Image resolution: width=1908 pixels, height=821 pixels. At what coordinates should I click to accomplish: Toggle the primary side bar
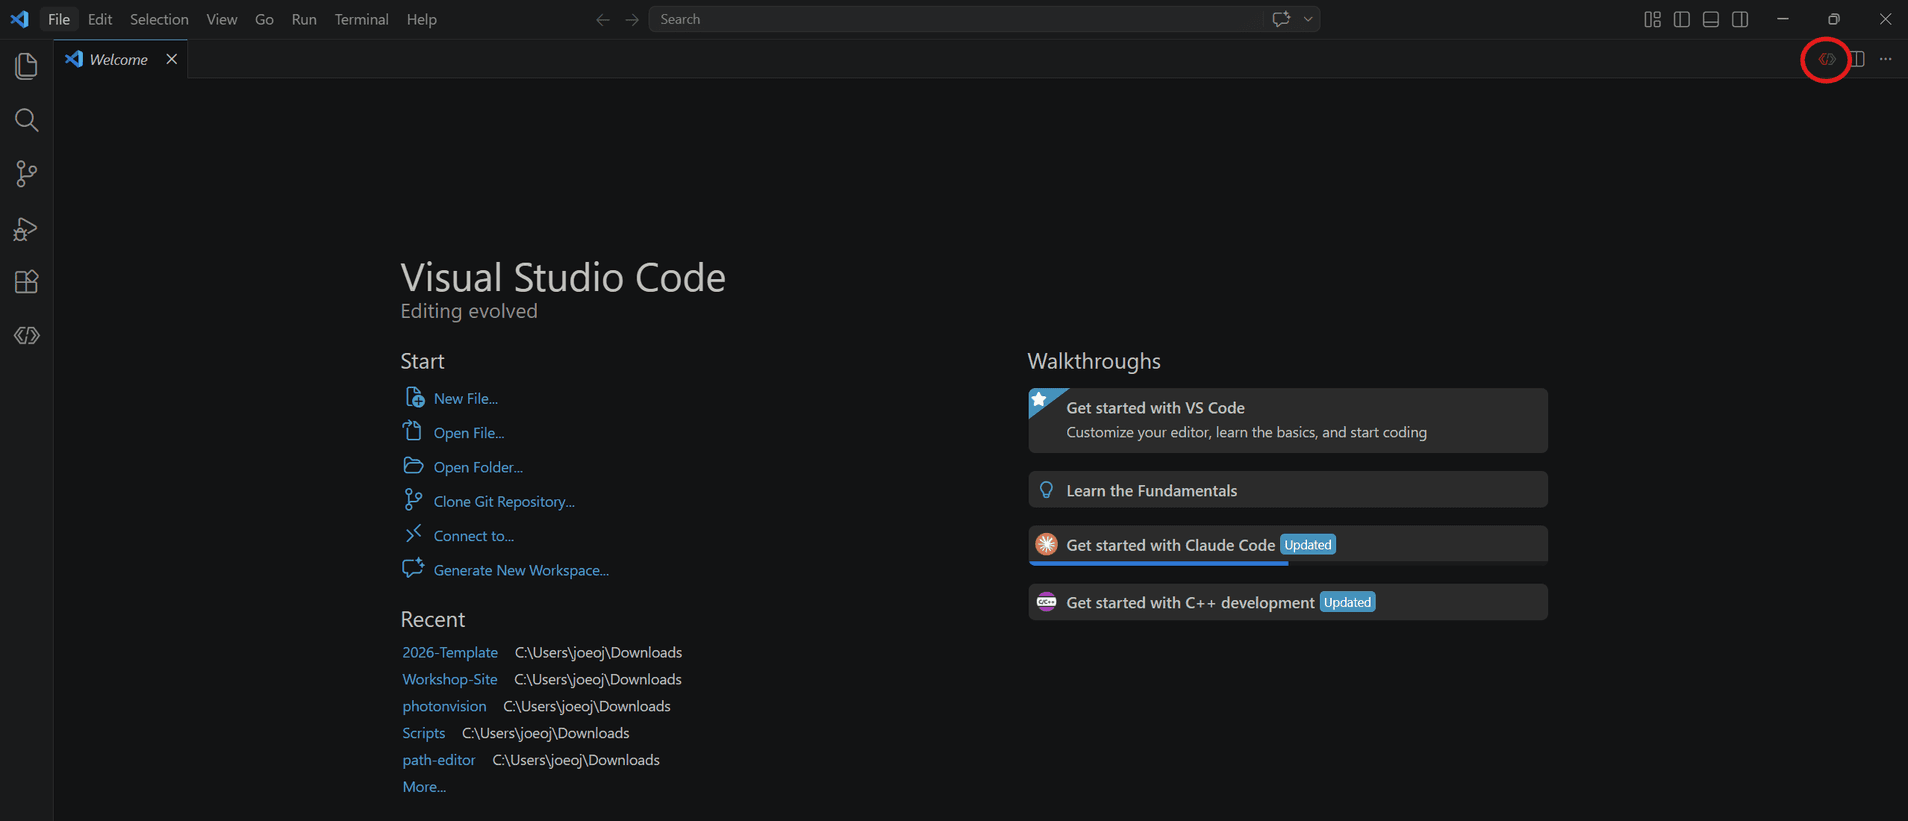1681,19
